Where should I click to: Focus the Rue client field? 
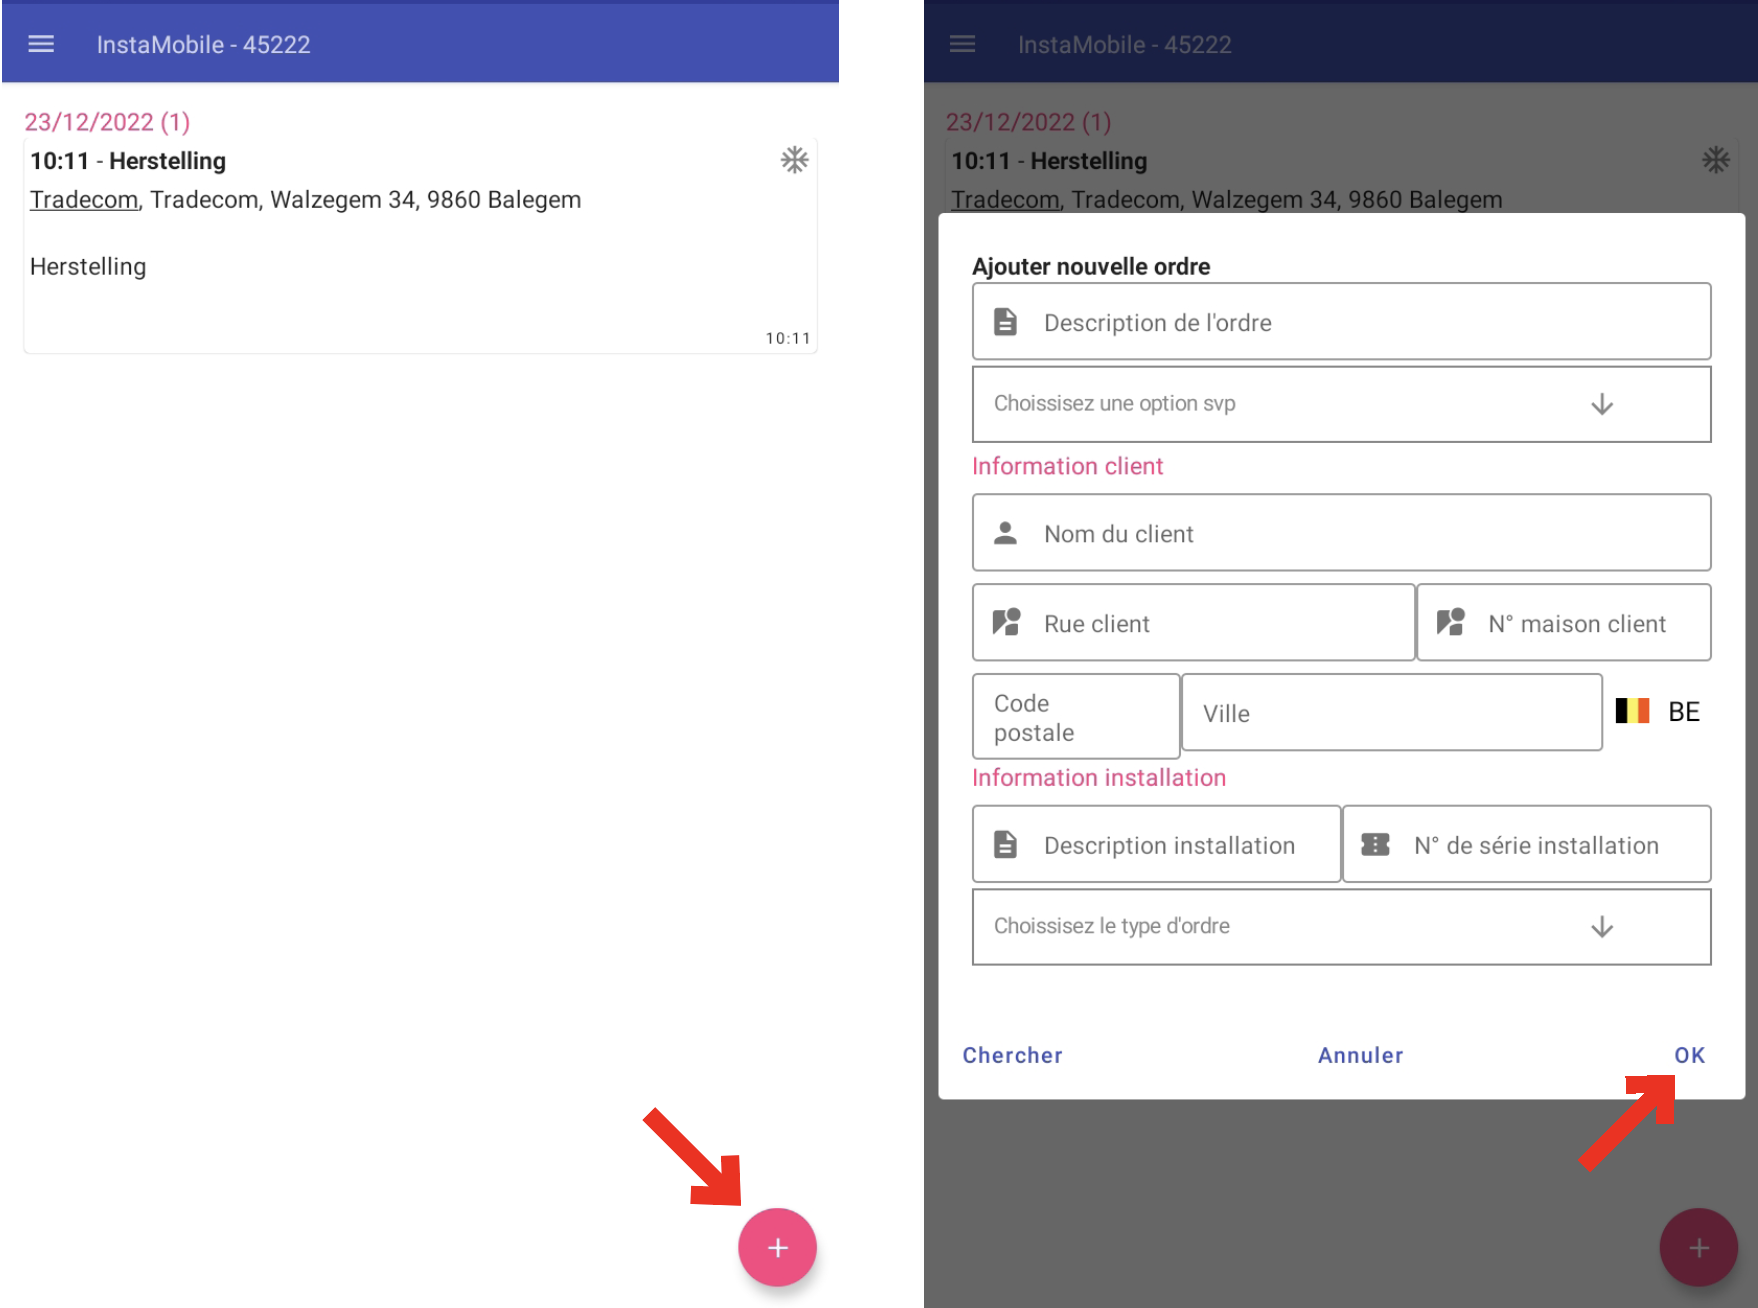1193,623
